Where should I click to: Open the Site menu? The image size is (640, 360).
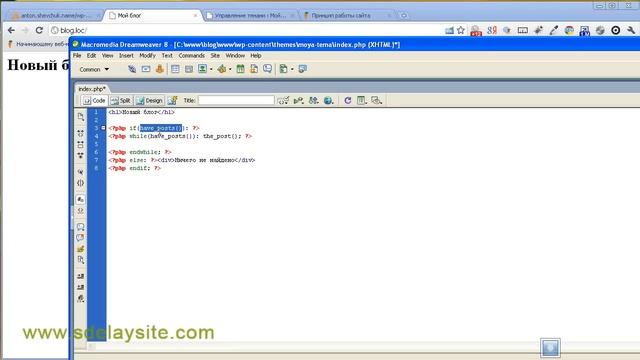pyautogui.click(x=215, y=56)
